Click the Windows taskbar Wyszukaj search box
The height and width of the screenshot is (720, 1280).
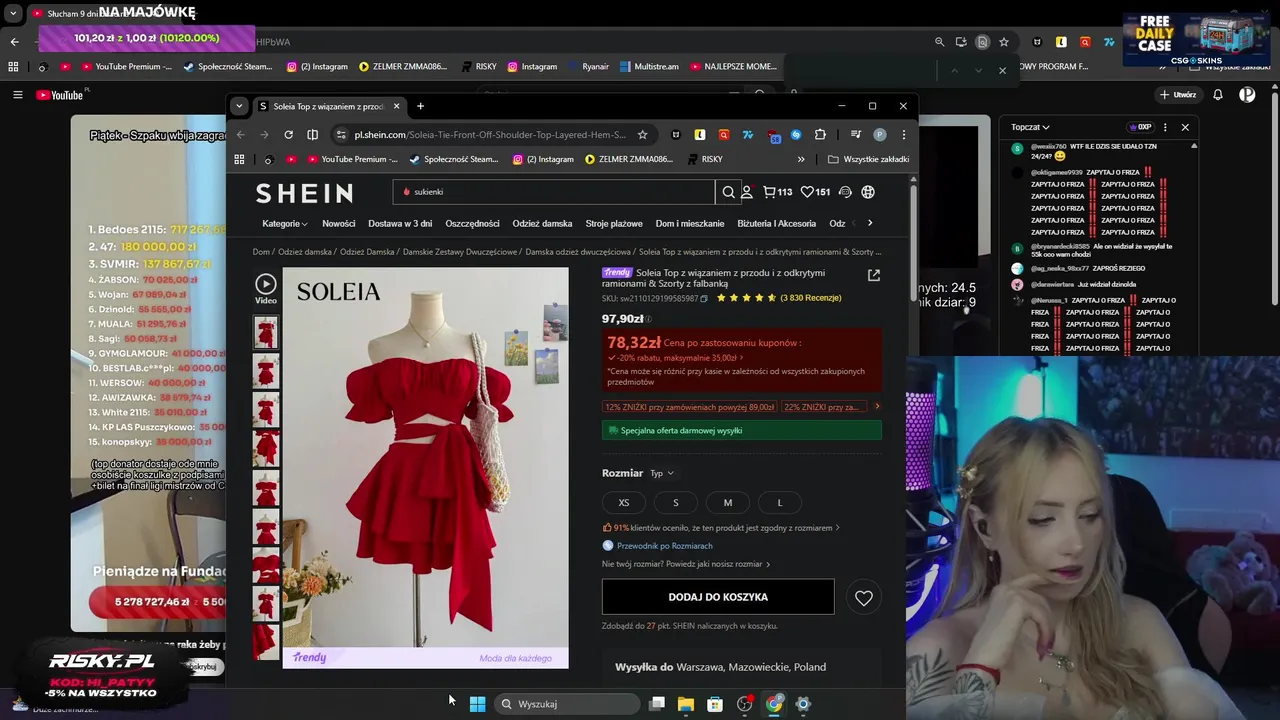click(x=566, y=704)
